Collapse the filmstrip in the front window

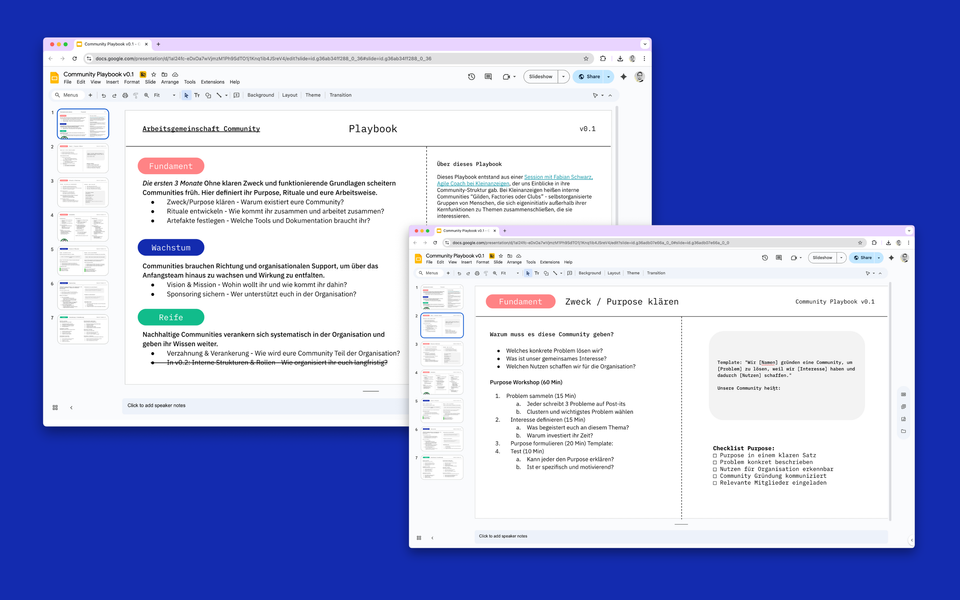tap(432, 538)
